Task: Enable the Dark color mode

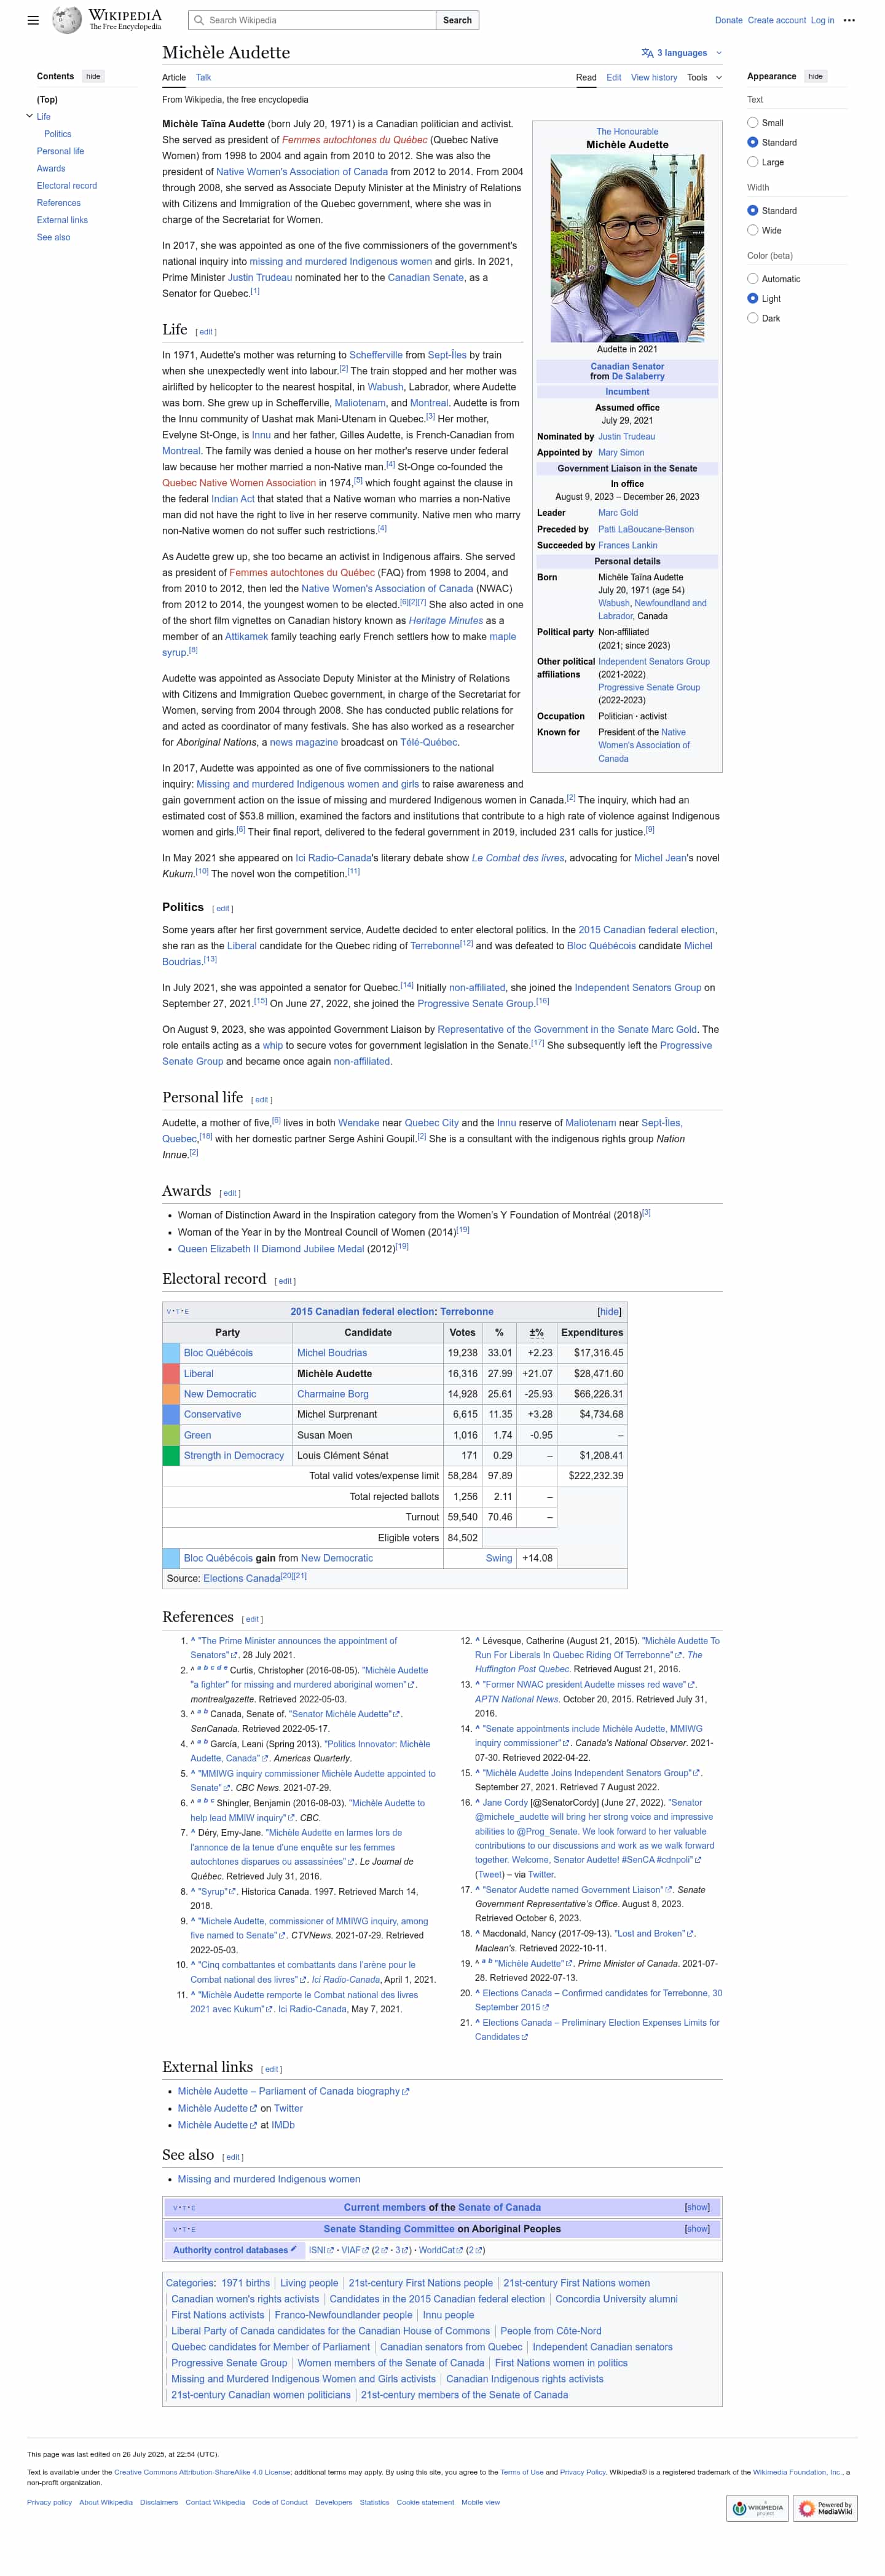Action: [752, 318]
